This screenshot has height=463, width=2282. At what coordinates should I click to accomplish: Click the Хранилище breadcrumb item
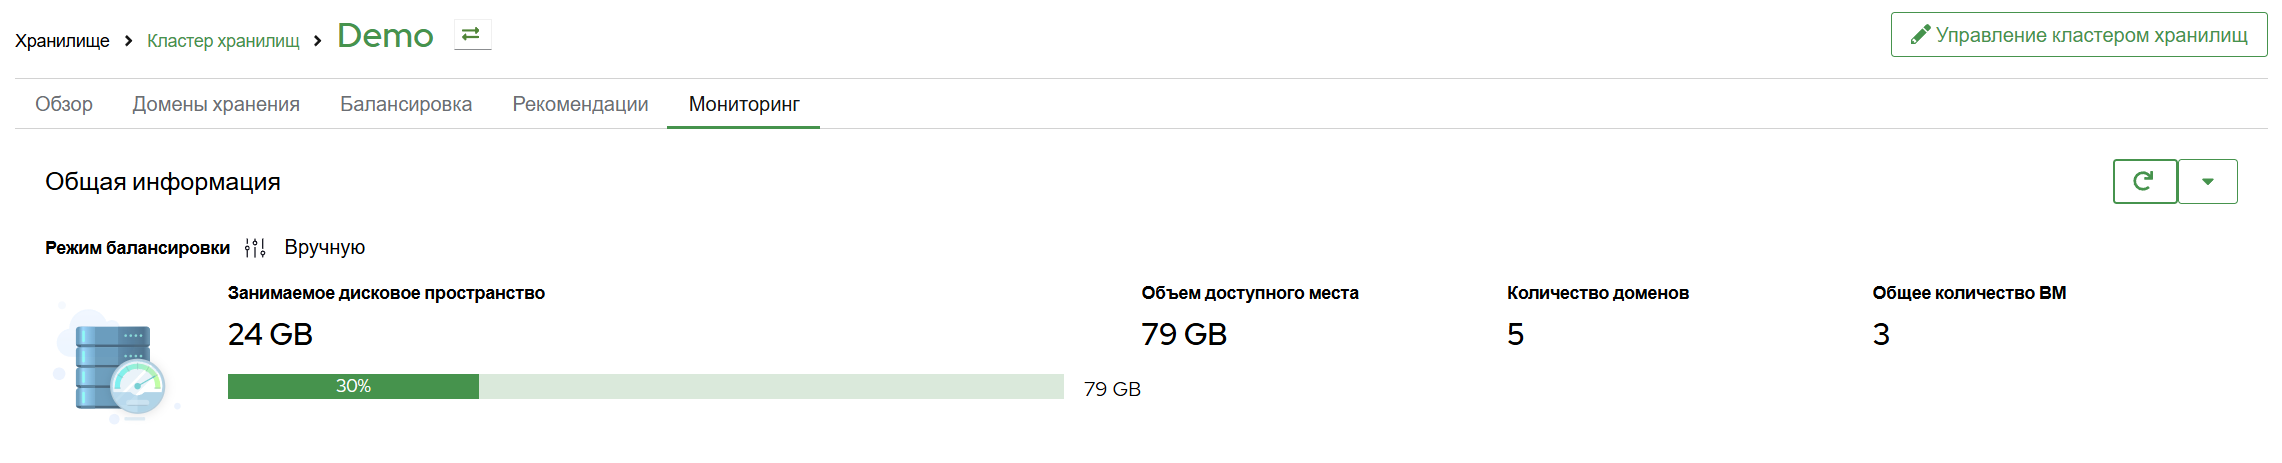pyautogui.click(x=62, y=41)
